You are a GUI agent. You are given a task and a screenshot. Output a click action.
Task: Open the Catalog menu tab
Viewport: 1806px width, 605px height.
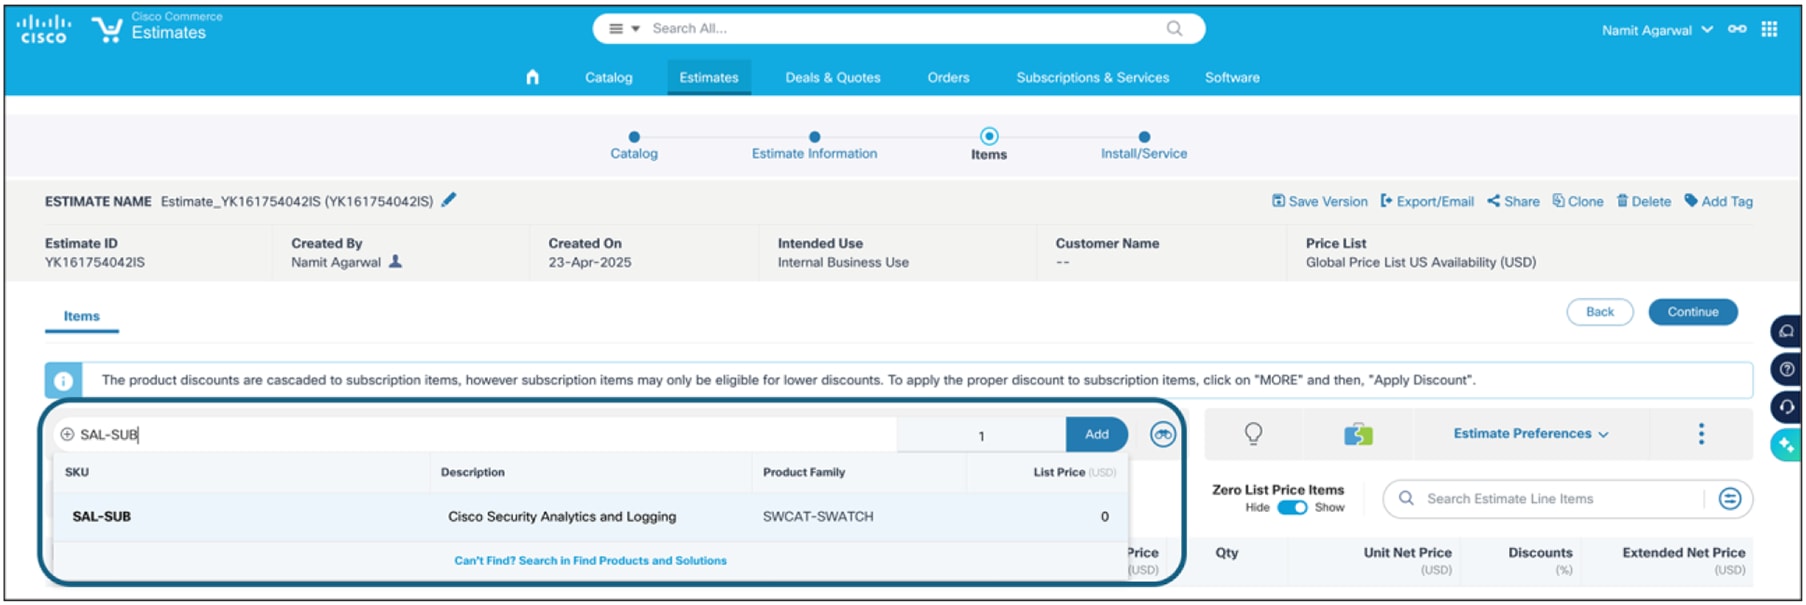tap(608, 77)
